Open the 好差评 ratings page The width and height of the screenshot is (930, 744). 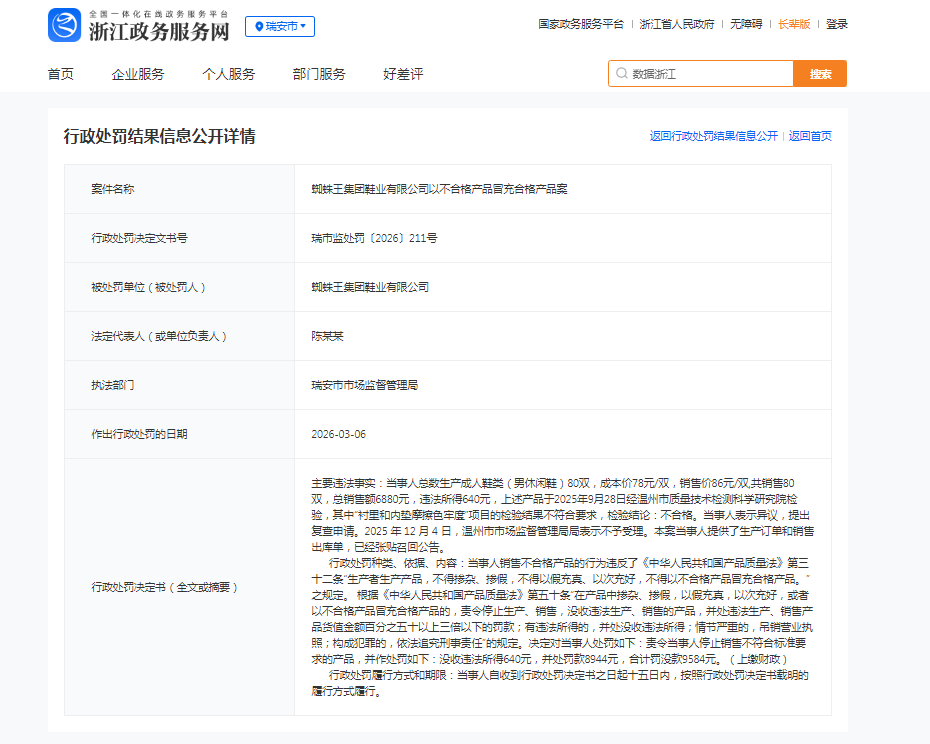(x=403, y=74)
